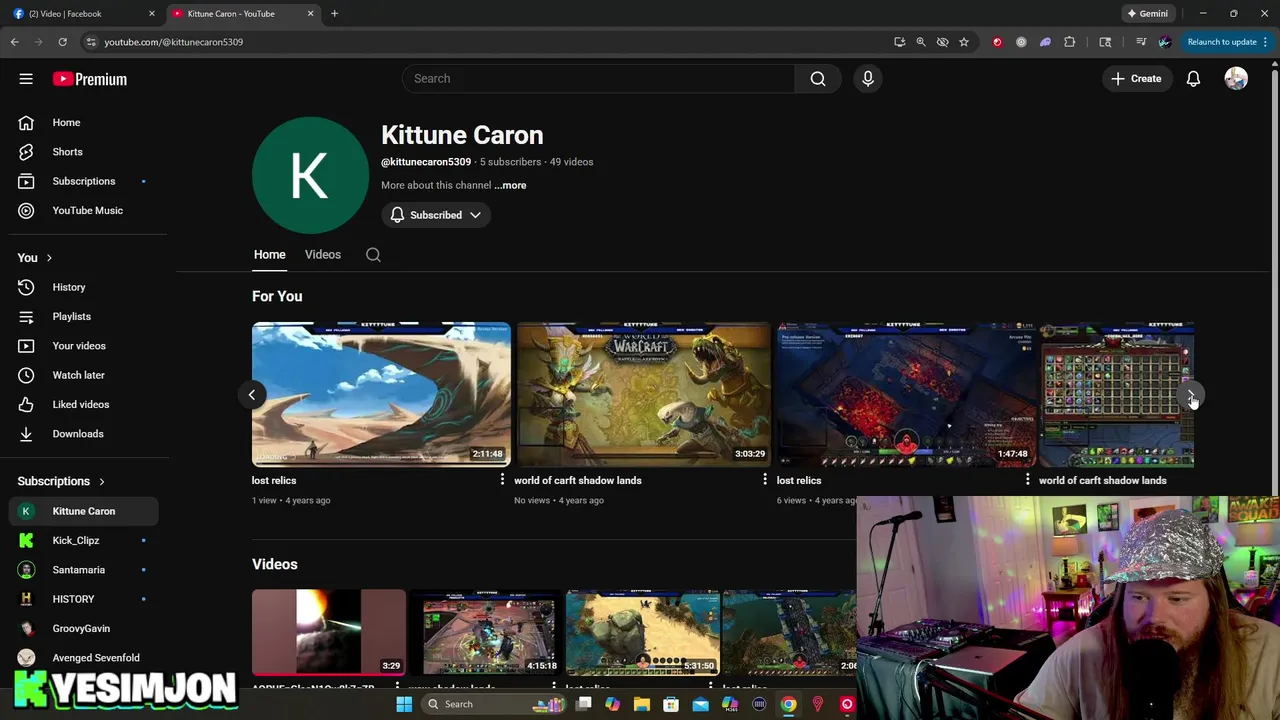Open YouTube Music from the sidebar

coord(84,210)
